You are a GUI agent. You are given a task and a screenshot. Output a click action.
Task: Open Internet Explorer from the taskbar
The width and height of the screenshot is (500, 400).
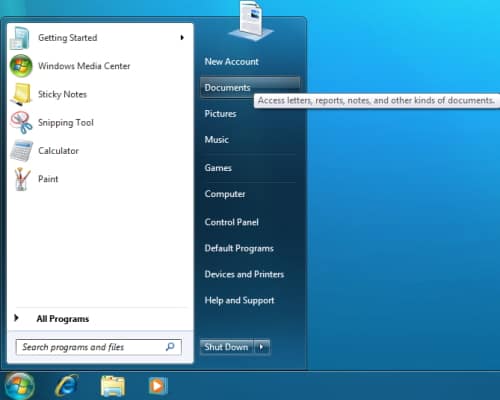pyautogui.click(x=67, y=385)
